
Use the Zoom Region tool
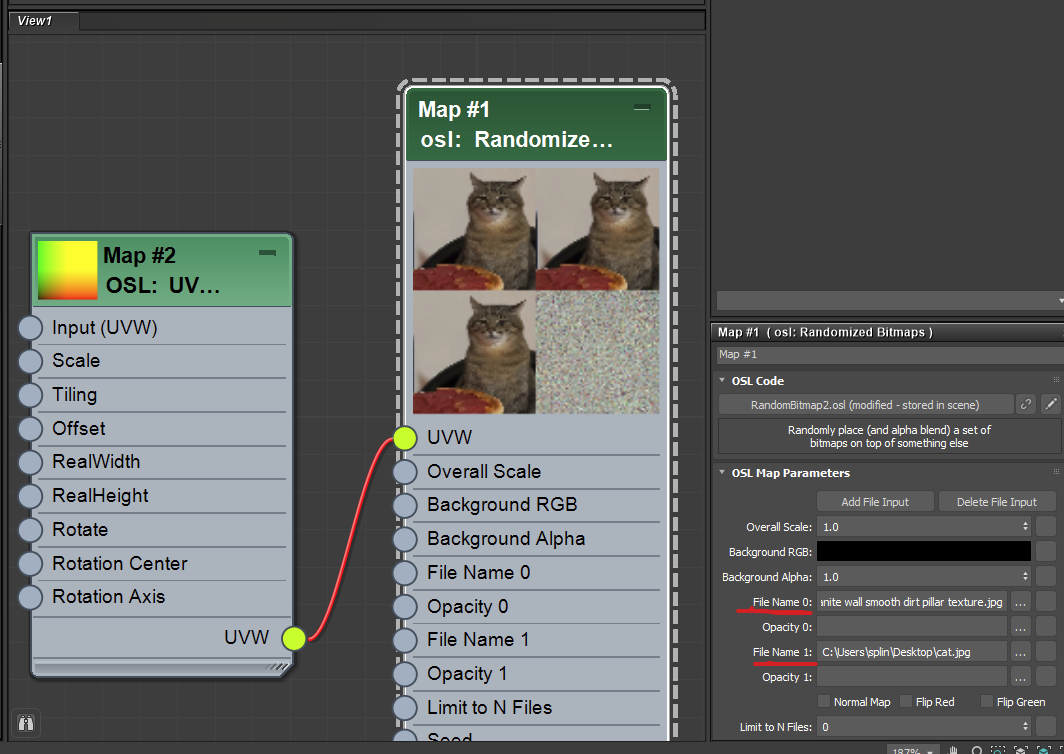tap(998, 749)
